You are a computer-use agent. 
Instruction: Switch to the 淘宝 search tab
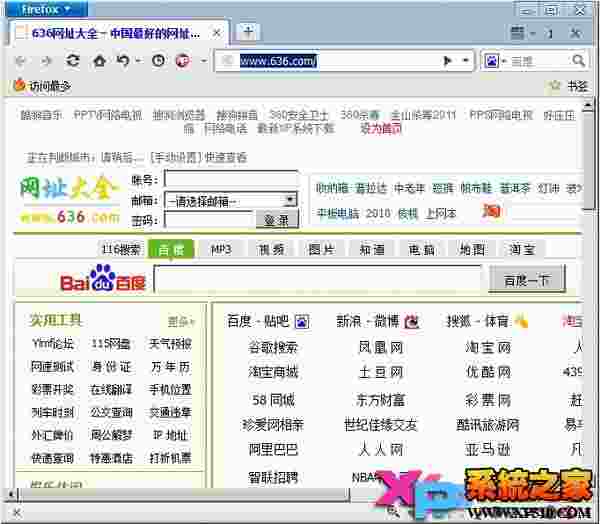tap(522, 250)
